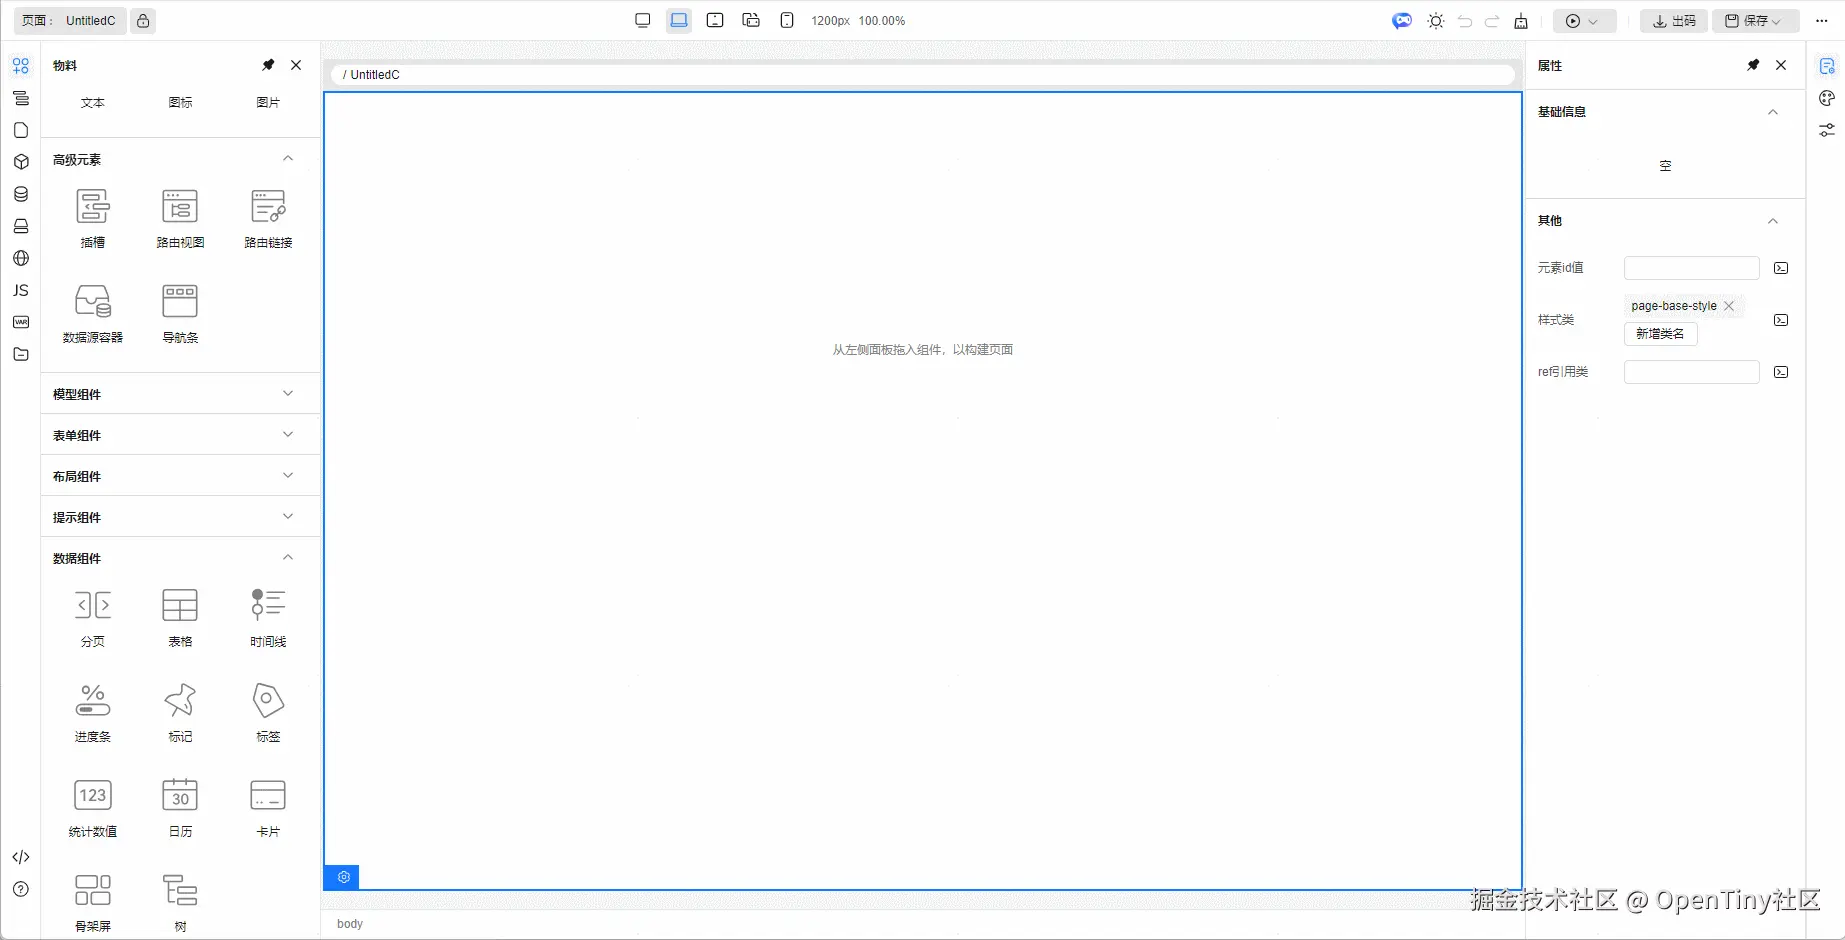
Task: Select the 卡片 card component
Action: (x=268, y=807)
